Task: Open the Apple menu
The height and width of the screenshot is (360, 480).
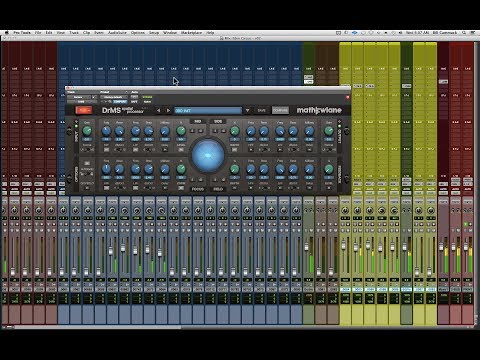Action: click(x=7, y=33)
